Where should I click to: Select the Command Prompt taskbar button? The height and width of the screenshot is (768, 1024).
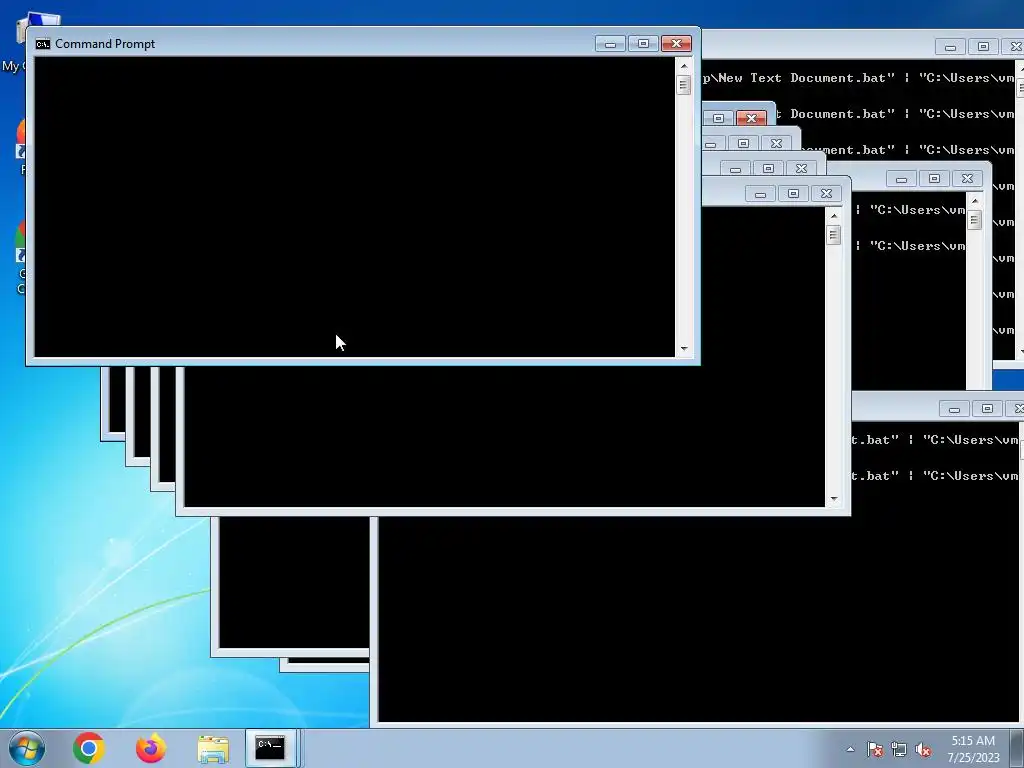click(270, 748)
